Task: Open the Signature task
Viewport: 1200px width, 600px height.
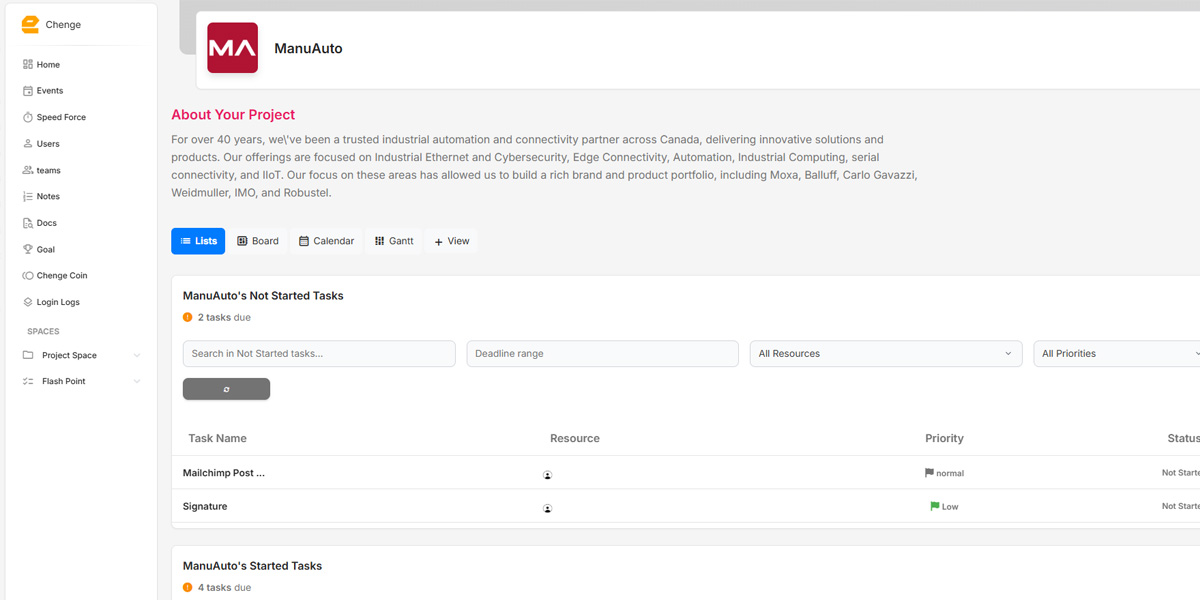Action: point(205,506)
